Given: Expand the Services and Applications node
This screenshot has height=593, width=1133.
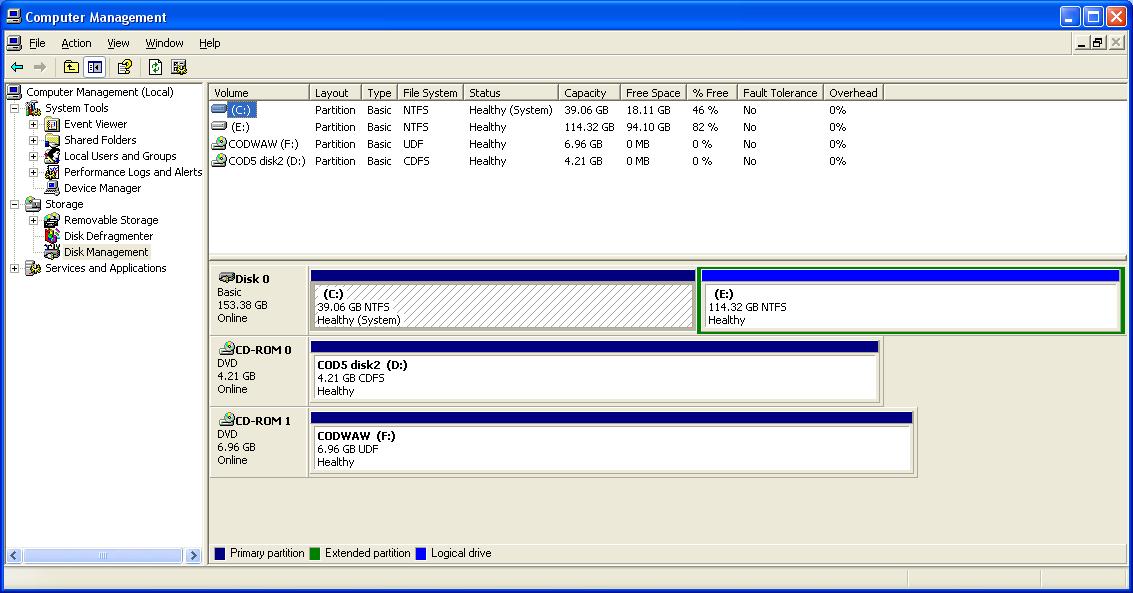Looking at the screenshot, I should coord(15,268).
